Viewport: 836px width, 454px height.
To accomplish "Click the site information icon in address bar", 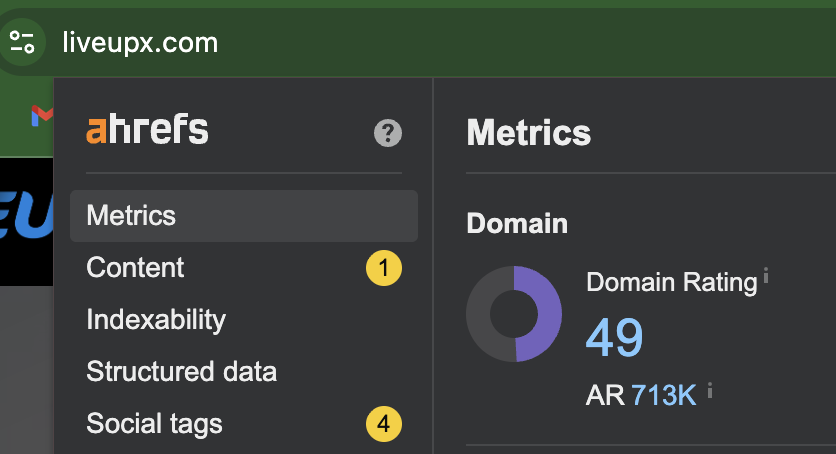I will [x=22, y=42].
